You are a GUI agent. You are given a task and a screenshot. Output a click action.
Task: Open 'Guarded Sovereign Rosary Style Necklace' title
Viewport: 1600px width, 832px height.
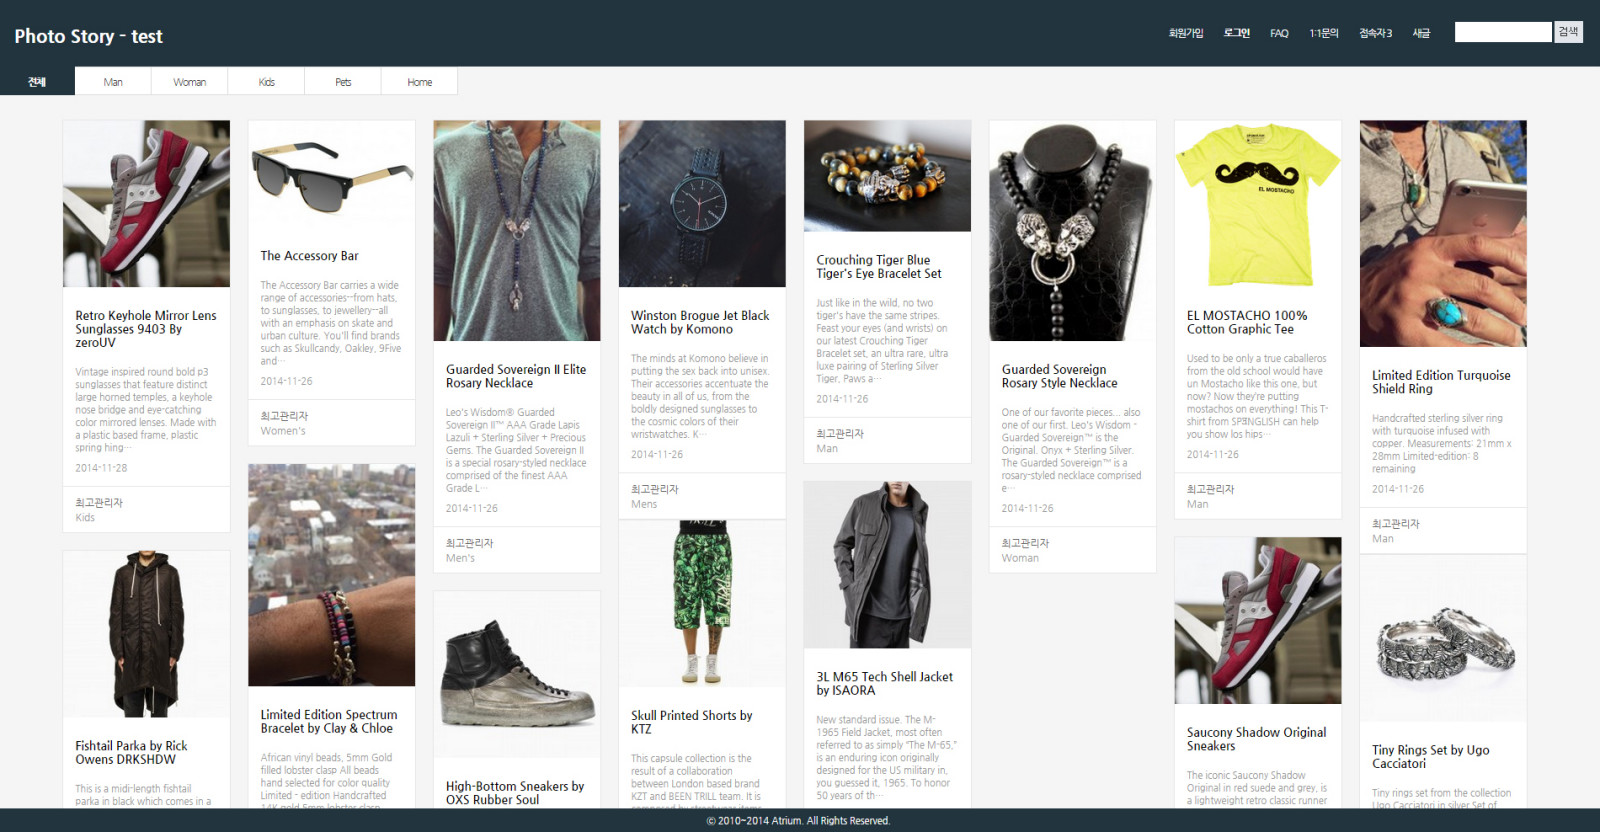(1059, 376)
